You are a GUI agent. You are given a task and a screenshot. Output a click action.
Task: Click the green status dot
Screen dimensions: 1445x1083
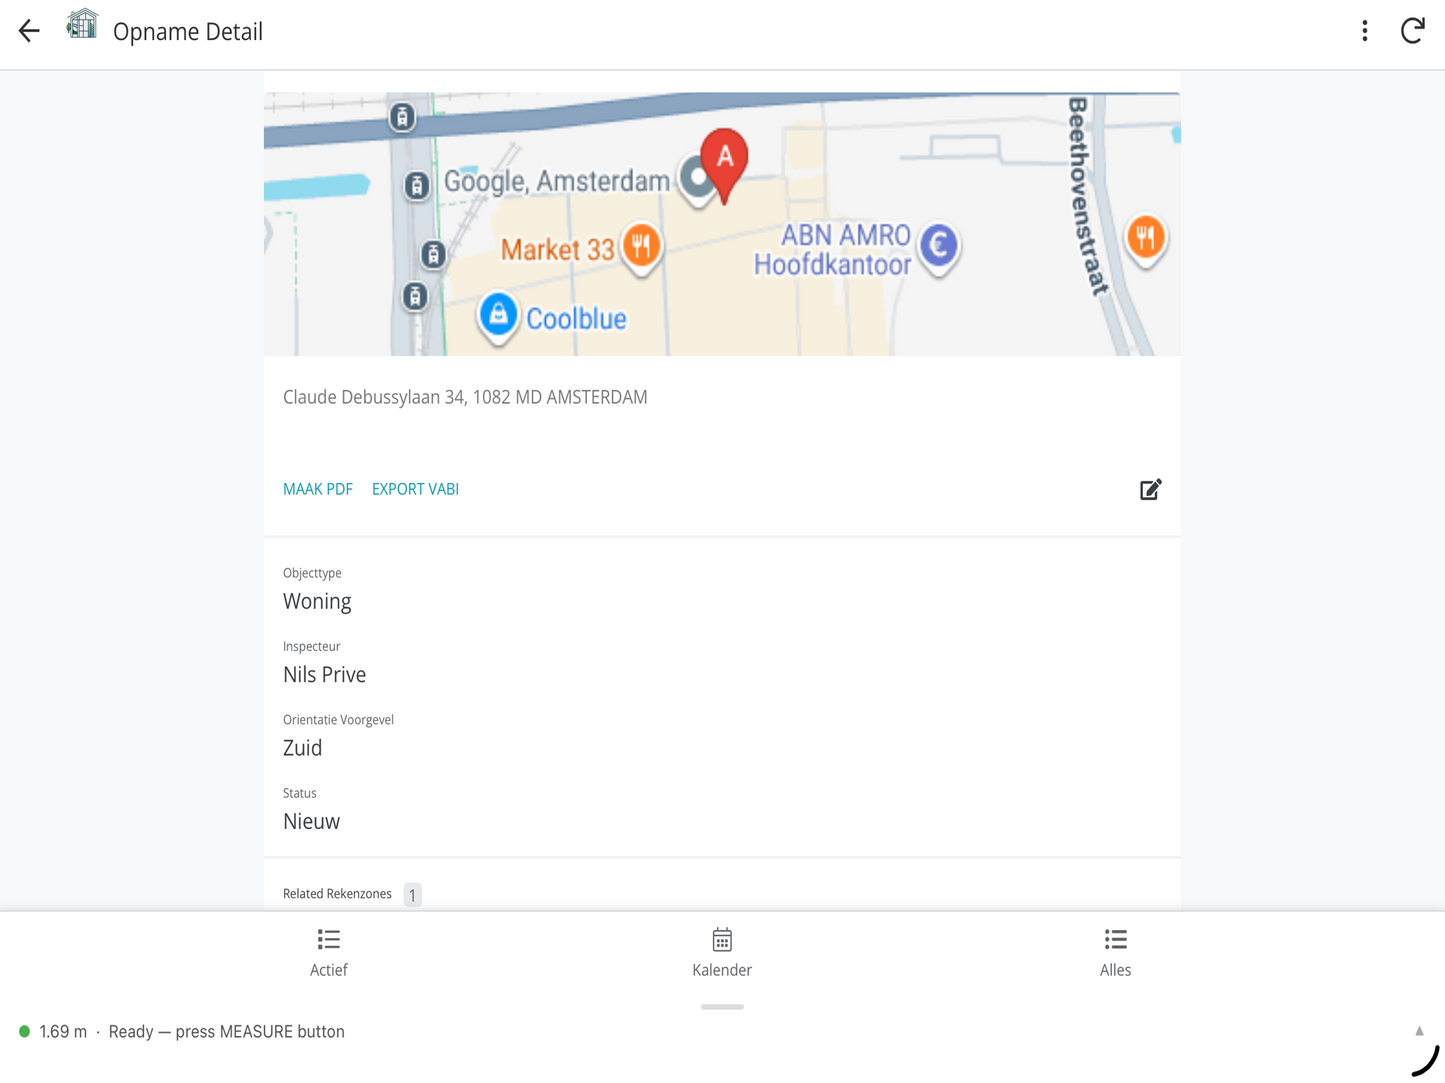pos(24,1031)
